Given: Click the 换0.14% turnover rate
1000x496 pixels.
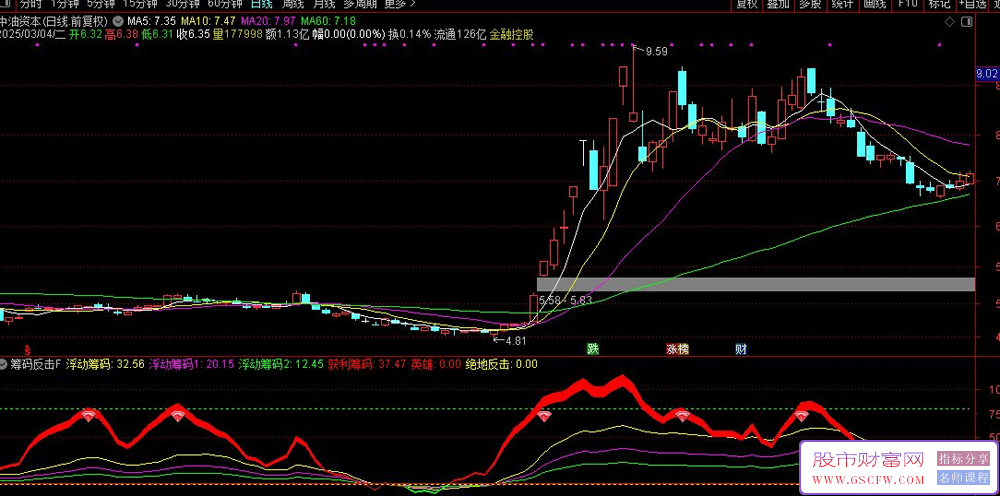Looking at the screenshot, I should pyautogui.click(x=409, y=34).
